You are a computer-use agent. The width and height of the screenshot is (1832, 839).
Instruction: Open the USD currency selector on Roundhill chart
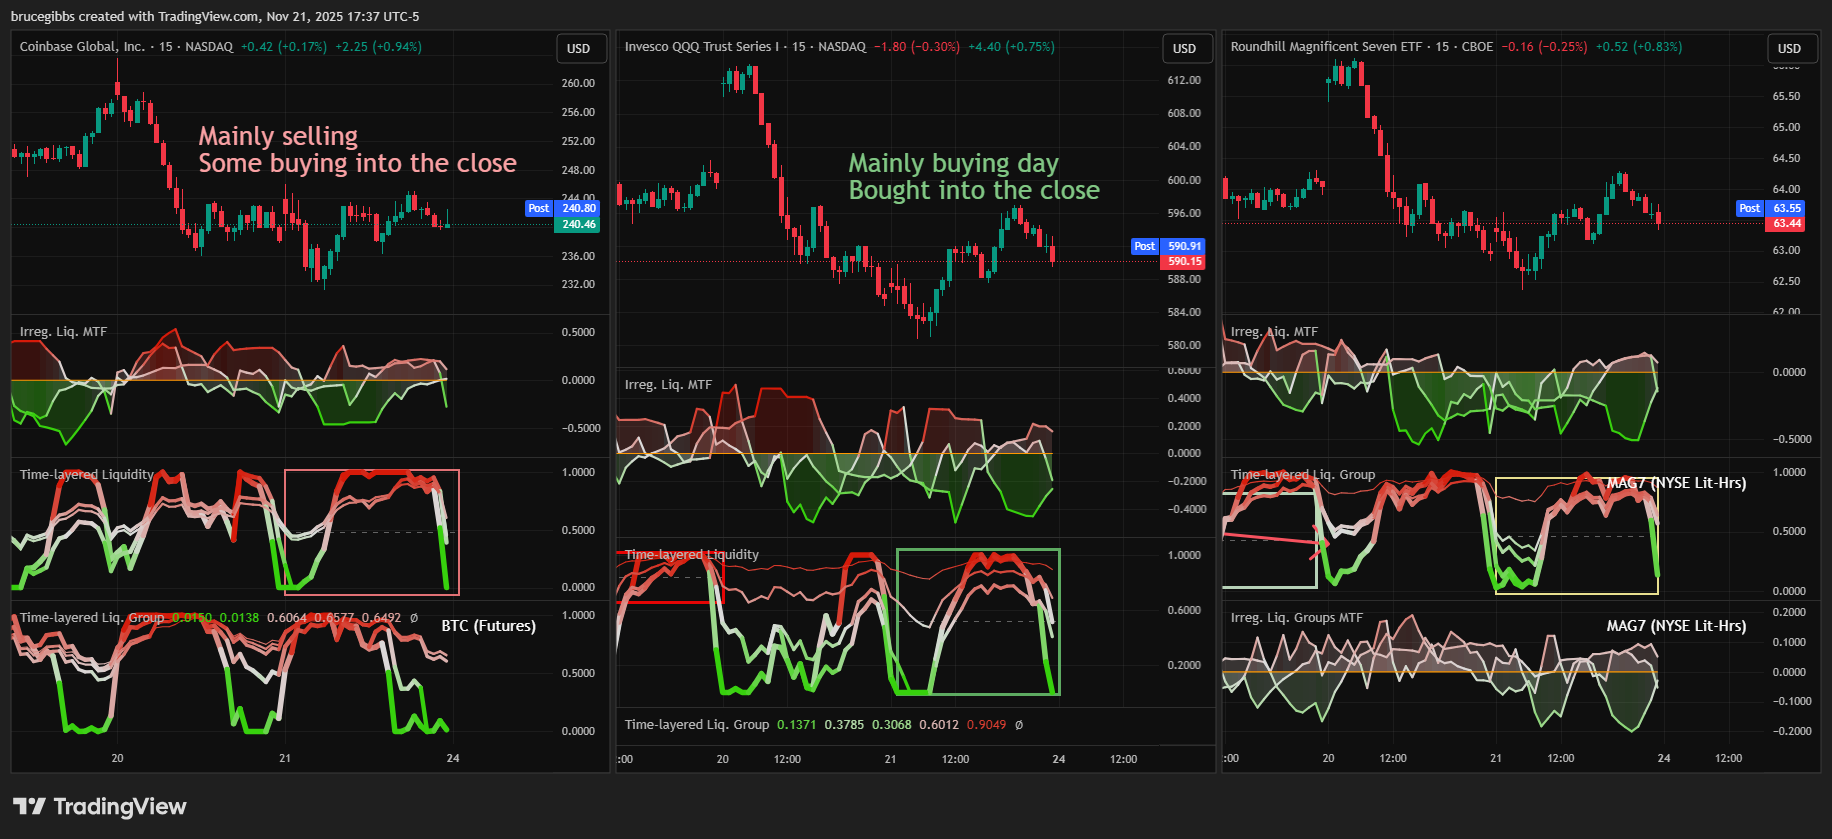1789,48
